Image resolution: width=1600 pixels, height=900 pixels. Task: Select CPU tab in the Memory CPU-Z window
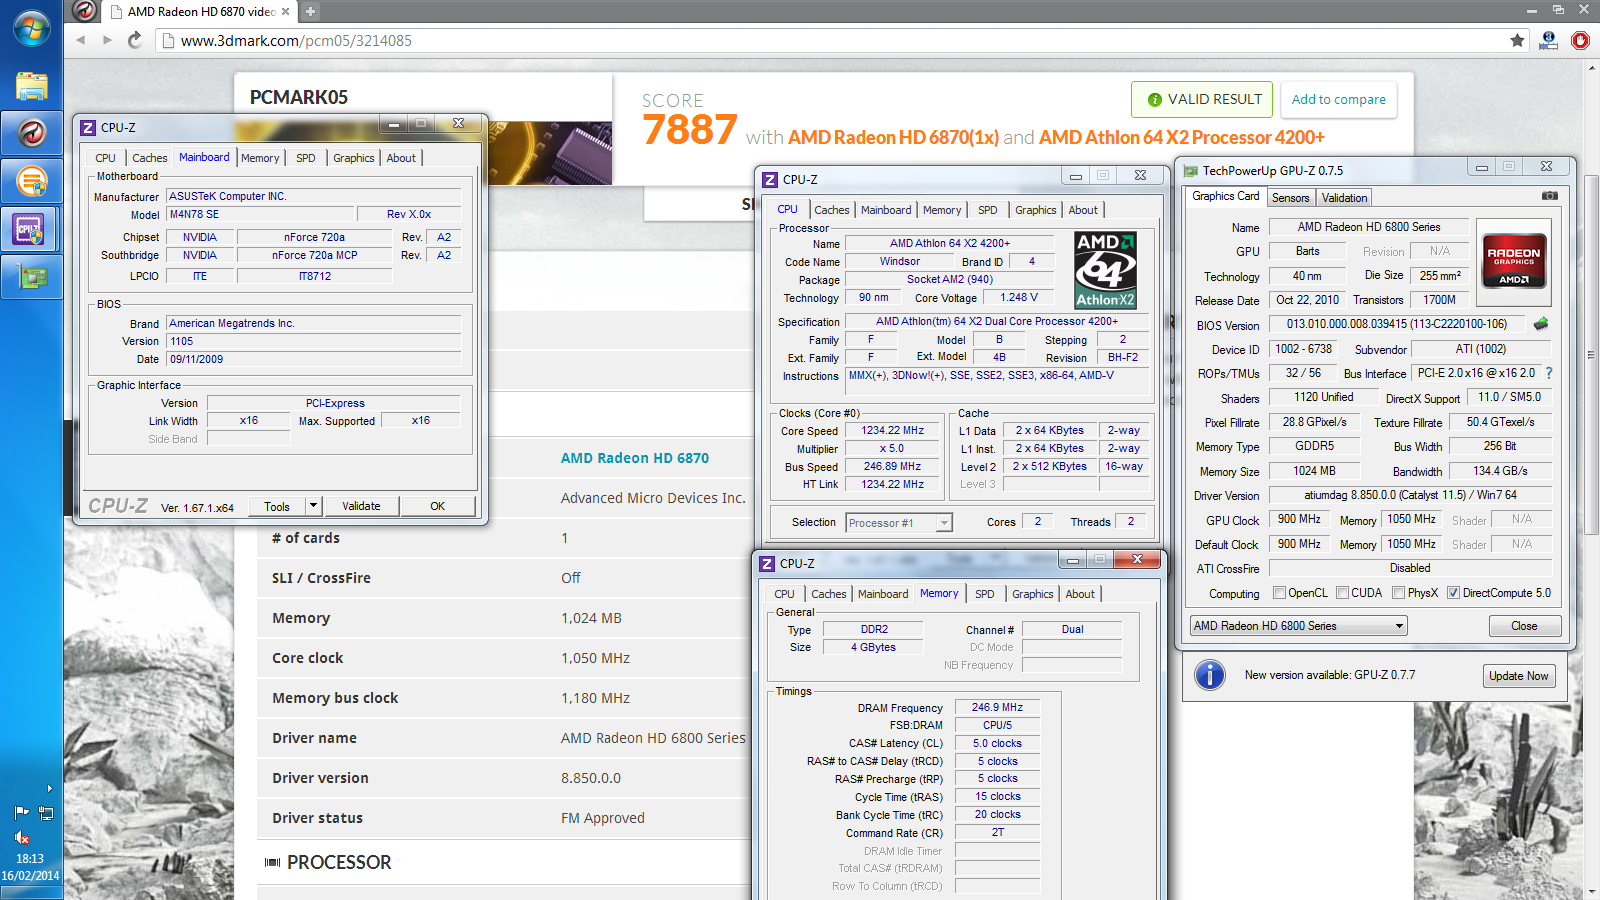click(784, 594)
